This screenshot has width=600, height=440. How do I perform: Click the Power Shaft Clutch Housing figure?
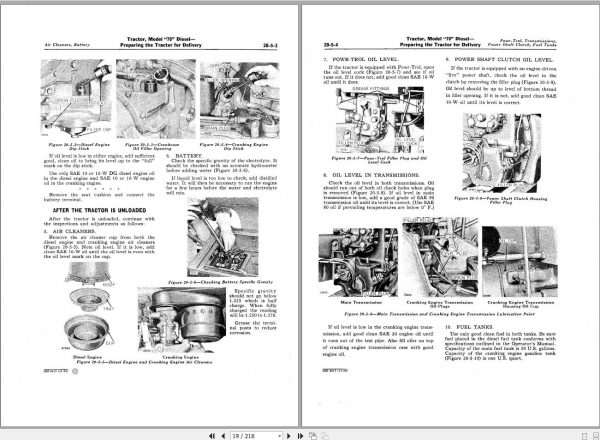[x=502, y=153]
